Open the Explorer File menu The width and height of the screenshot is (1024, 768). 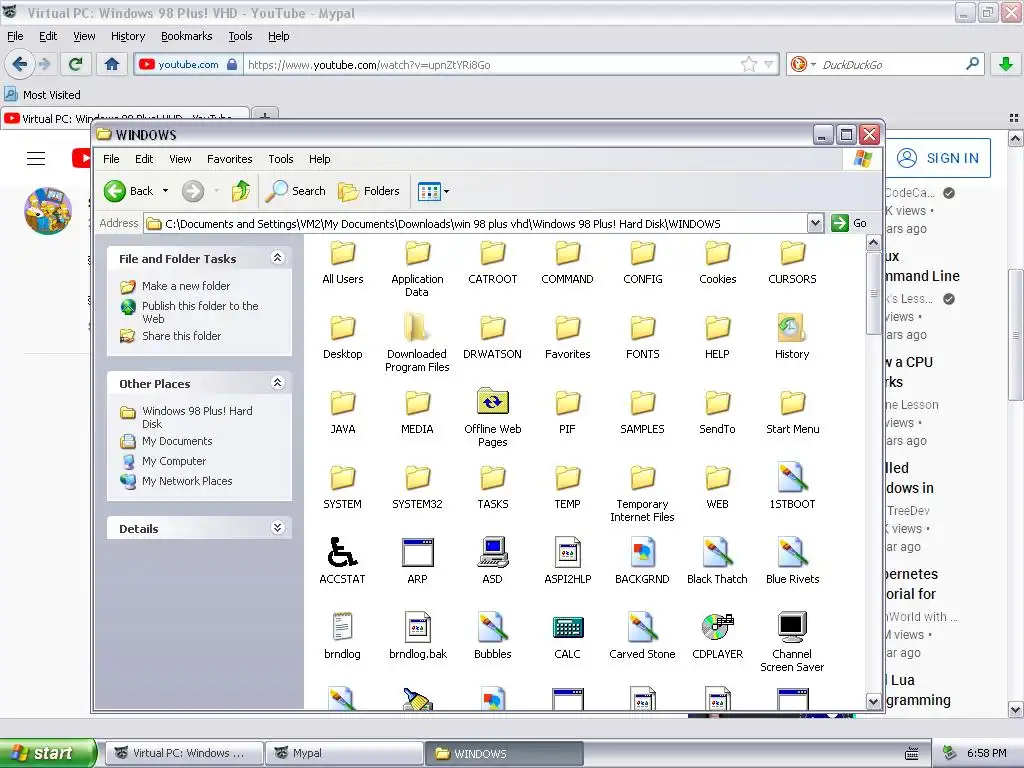point(111,159)
